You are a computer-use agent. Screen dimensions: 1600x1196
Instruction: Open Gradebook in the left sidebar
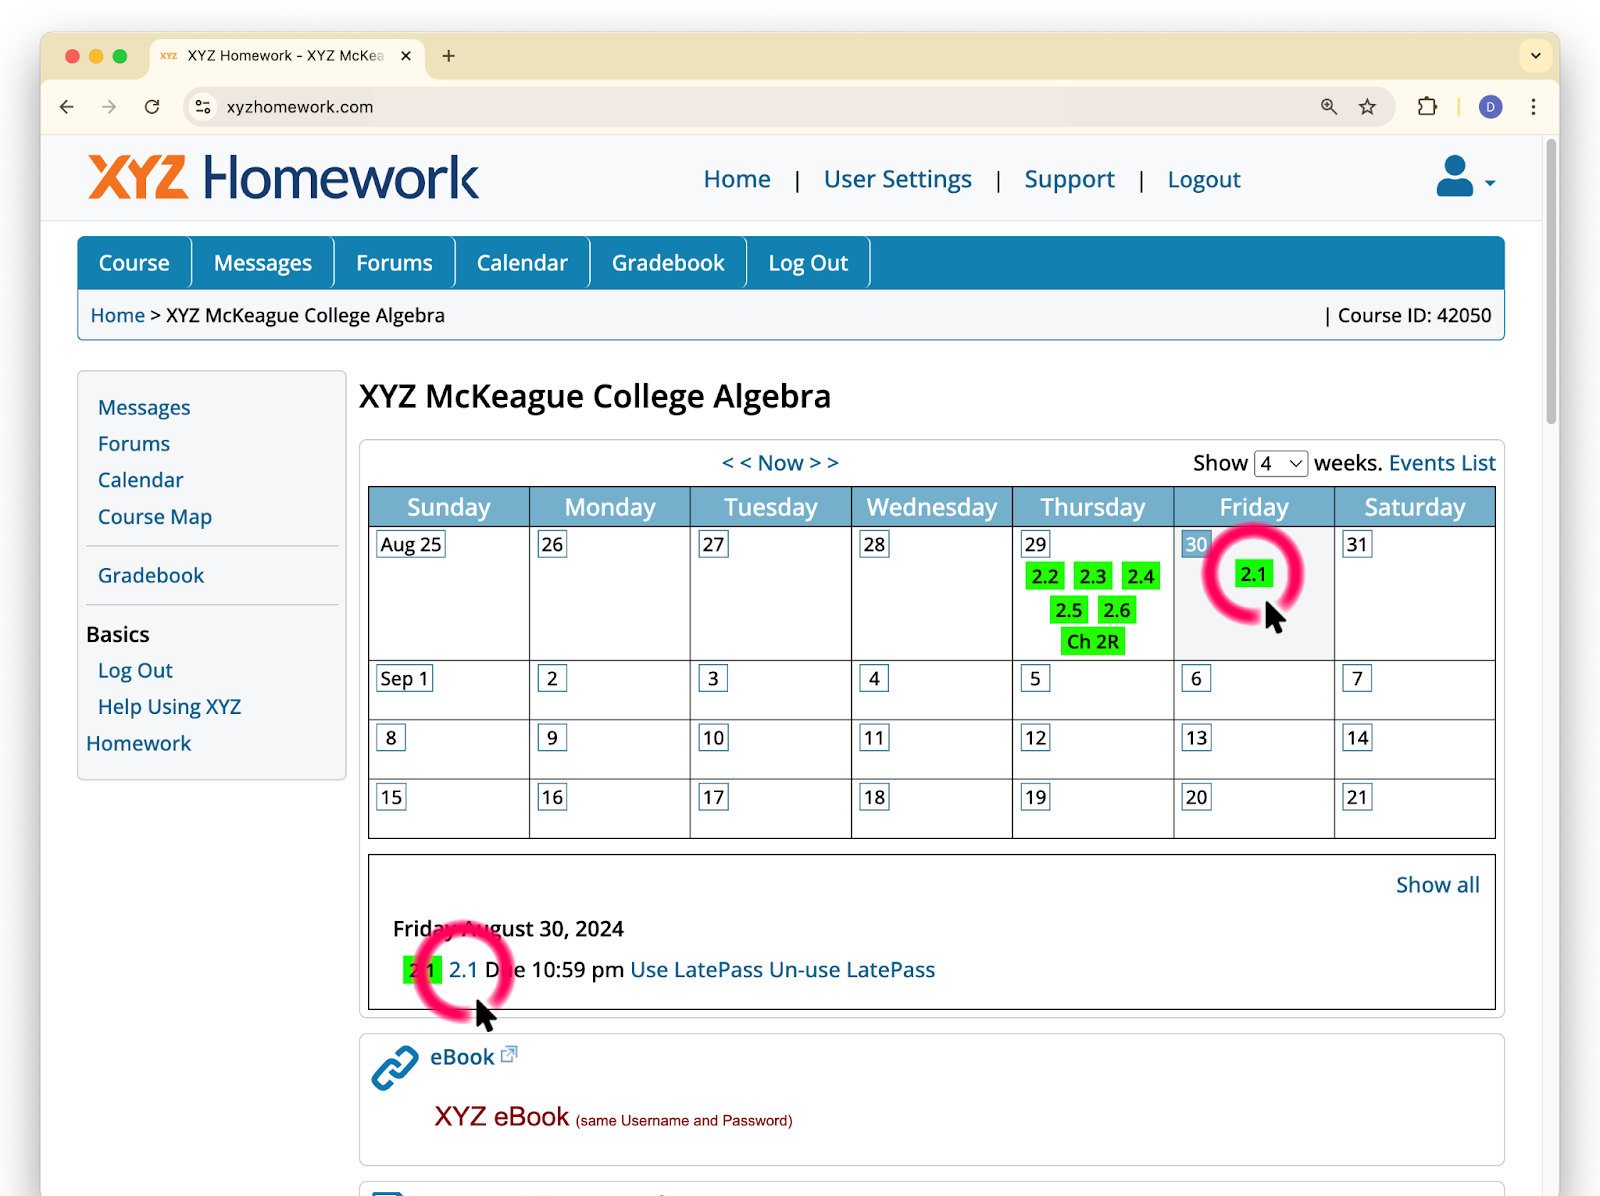point(151,576)
